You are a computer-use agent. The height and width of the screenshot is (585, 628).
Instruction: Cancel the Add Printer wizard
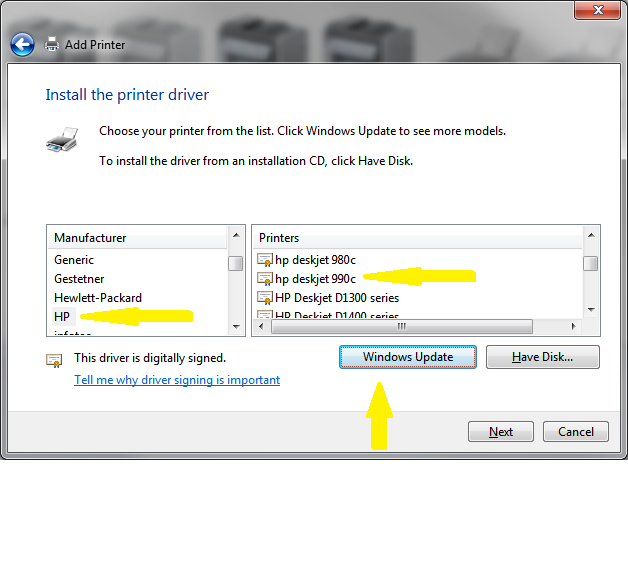(x=576, y=432)
